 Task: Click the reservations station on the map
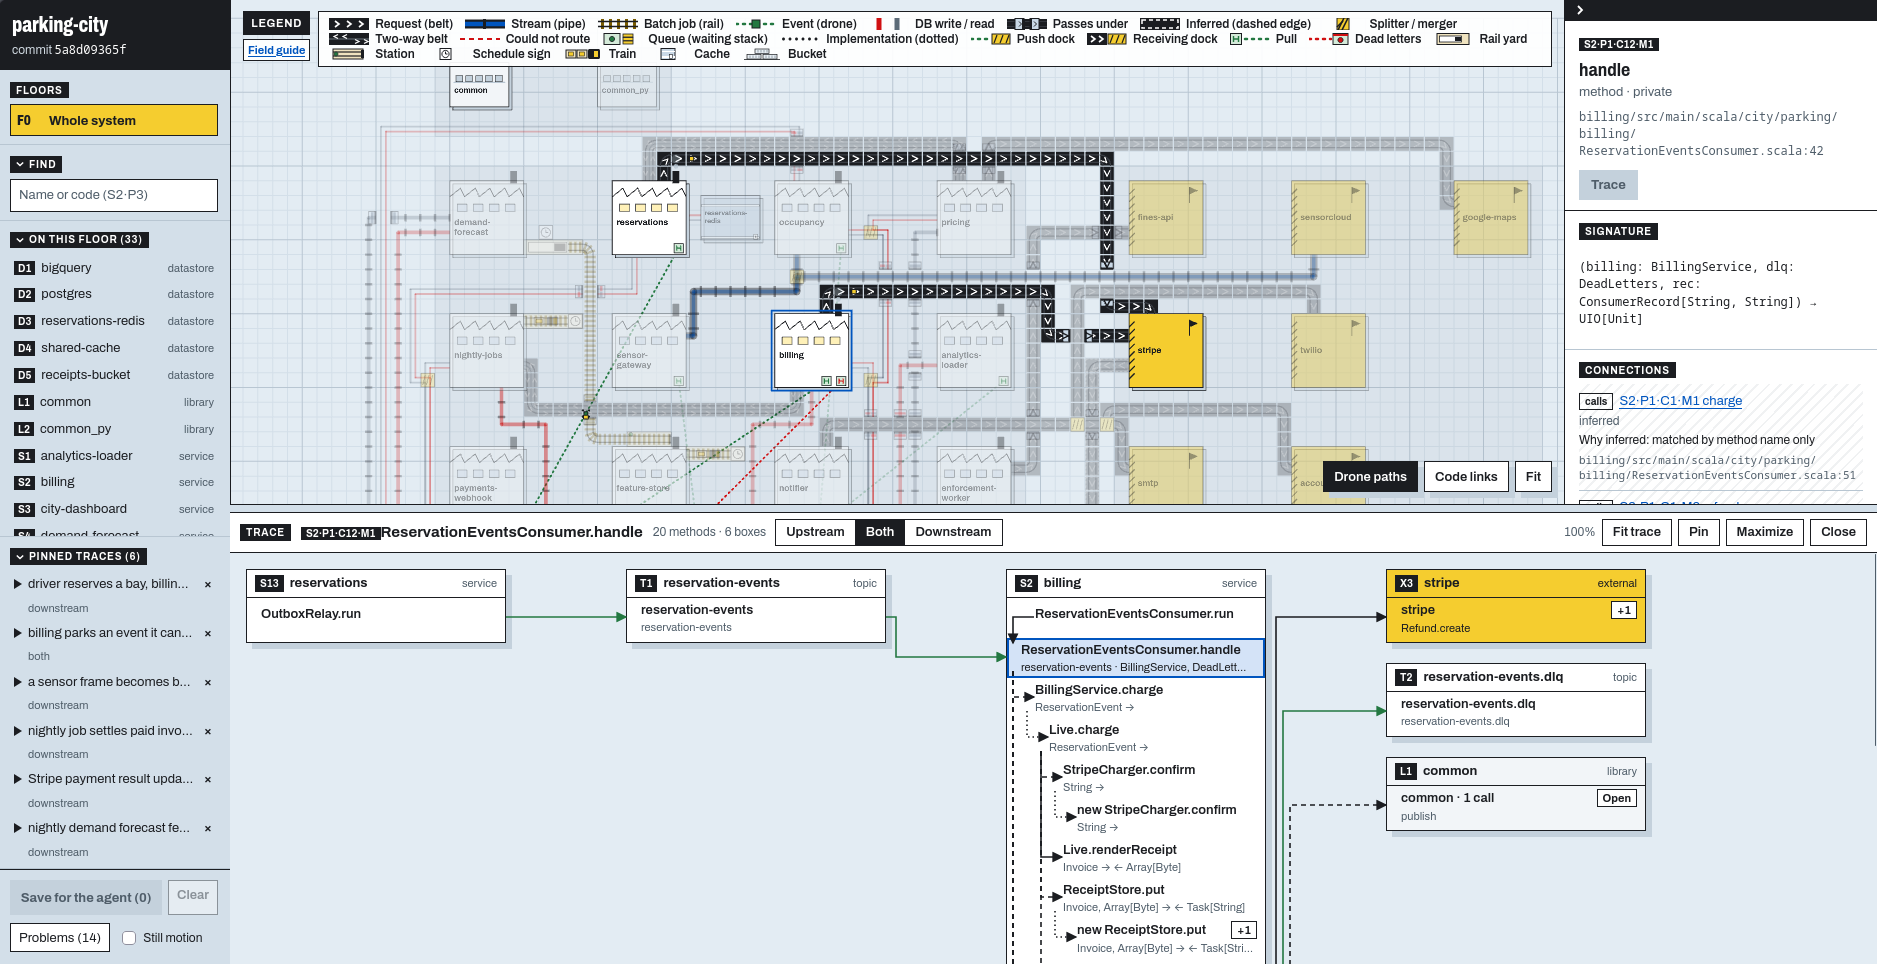649,219
